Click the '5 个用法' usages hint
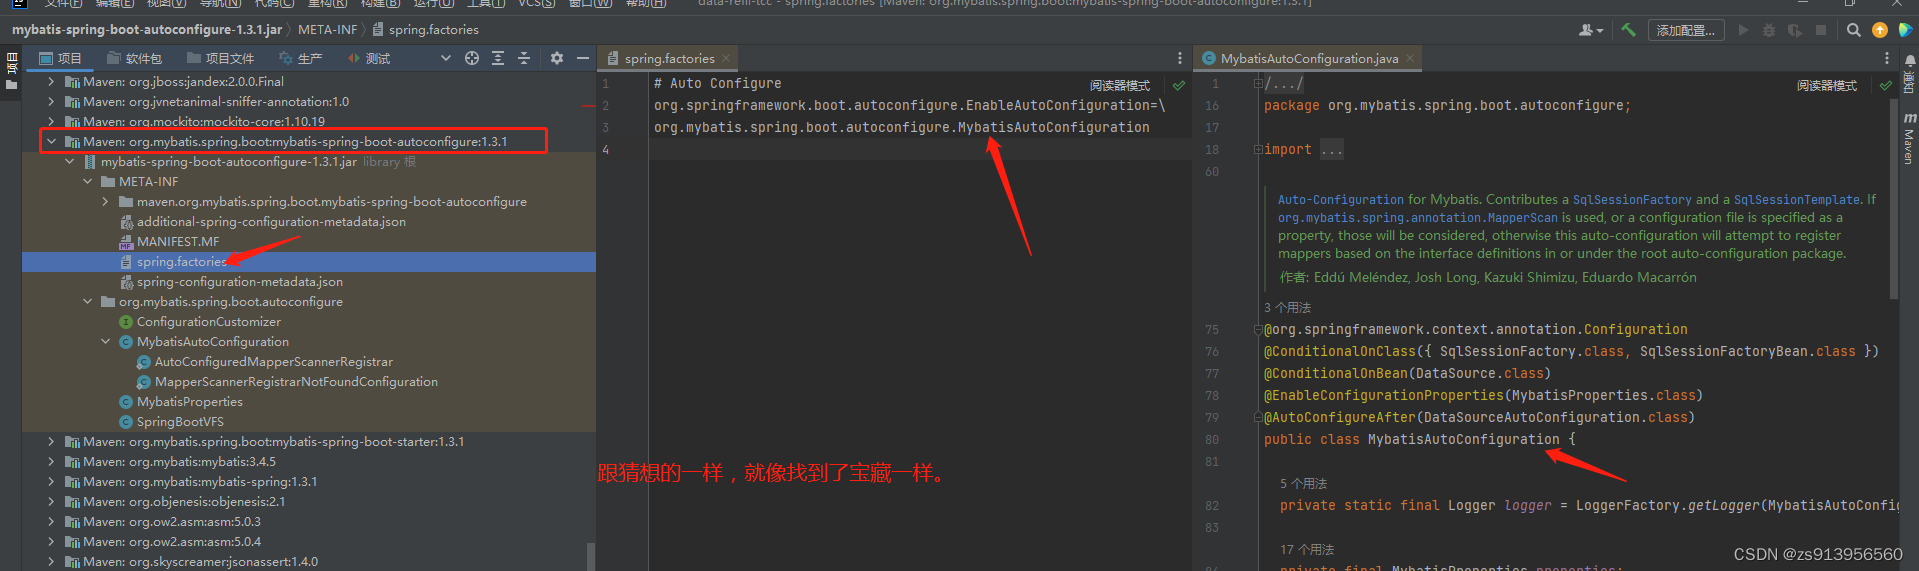 pyautogui.click(x=1303, y=483)
